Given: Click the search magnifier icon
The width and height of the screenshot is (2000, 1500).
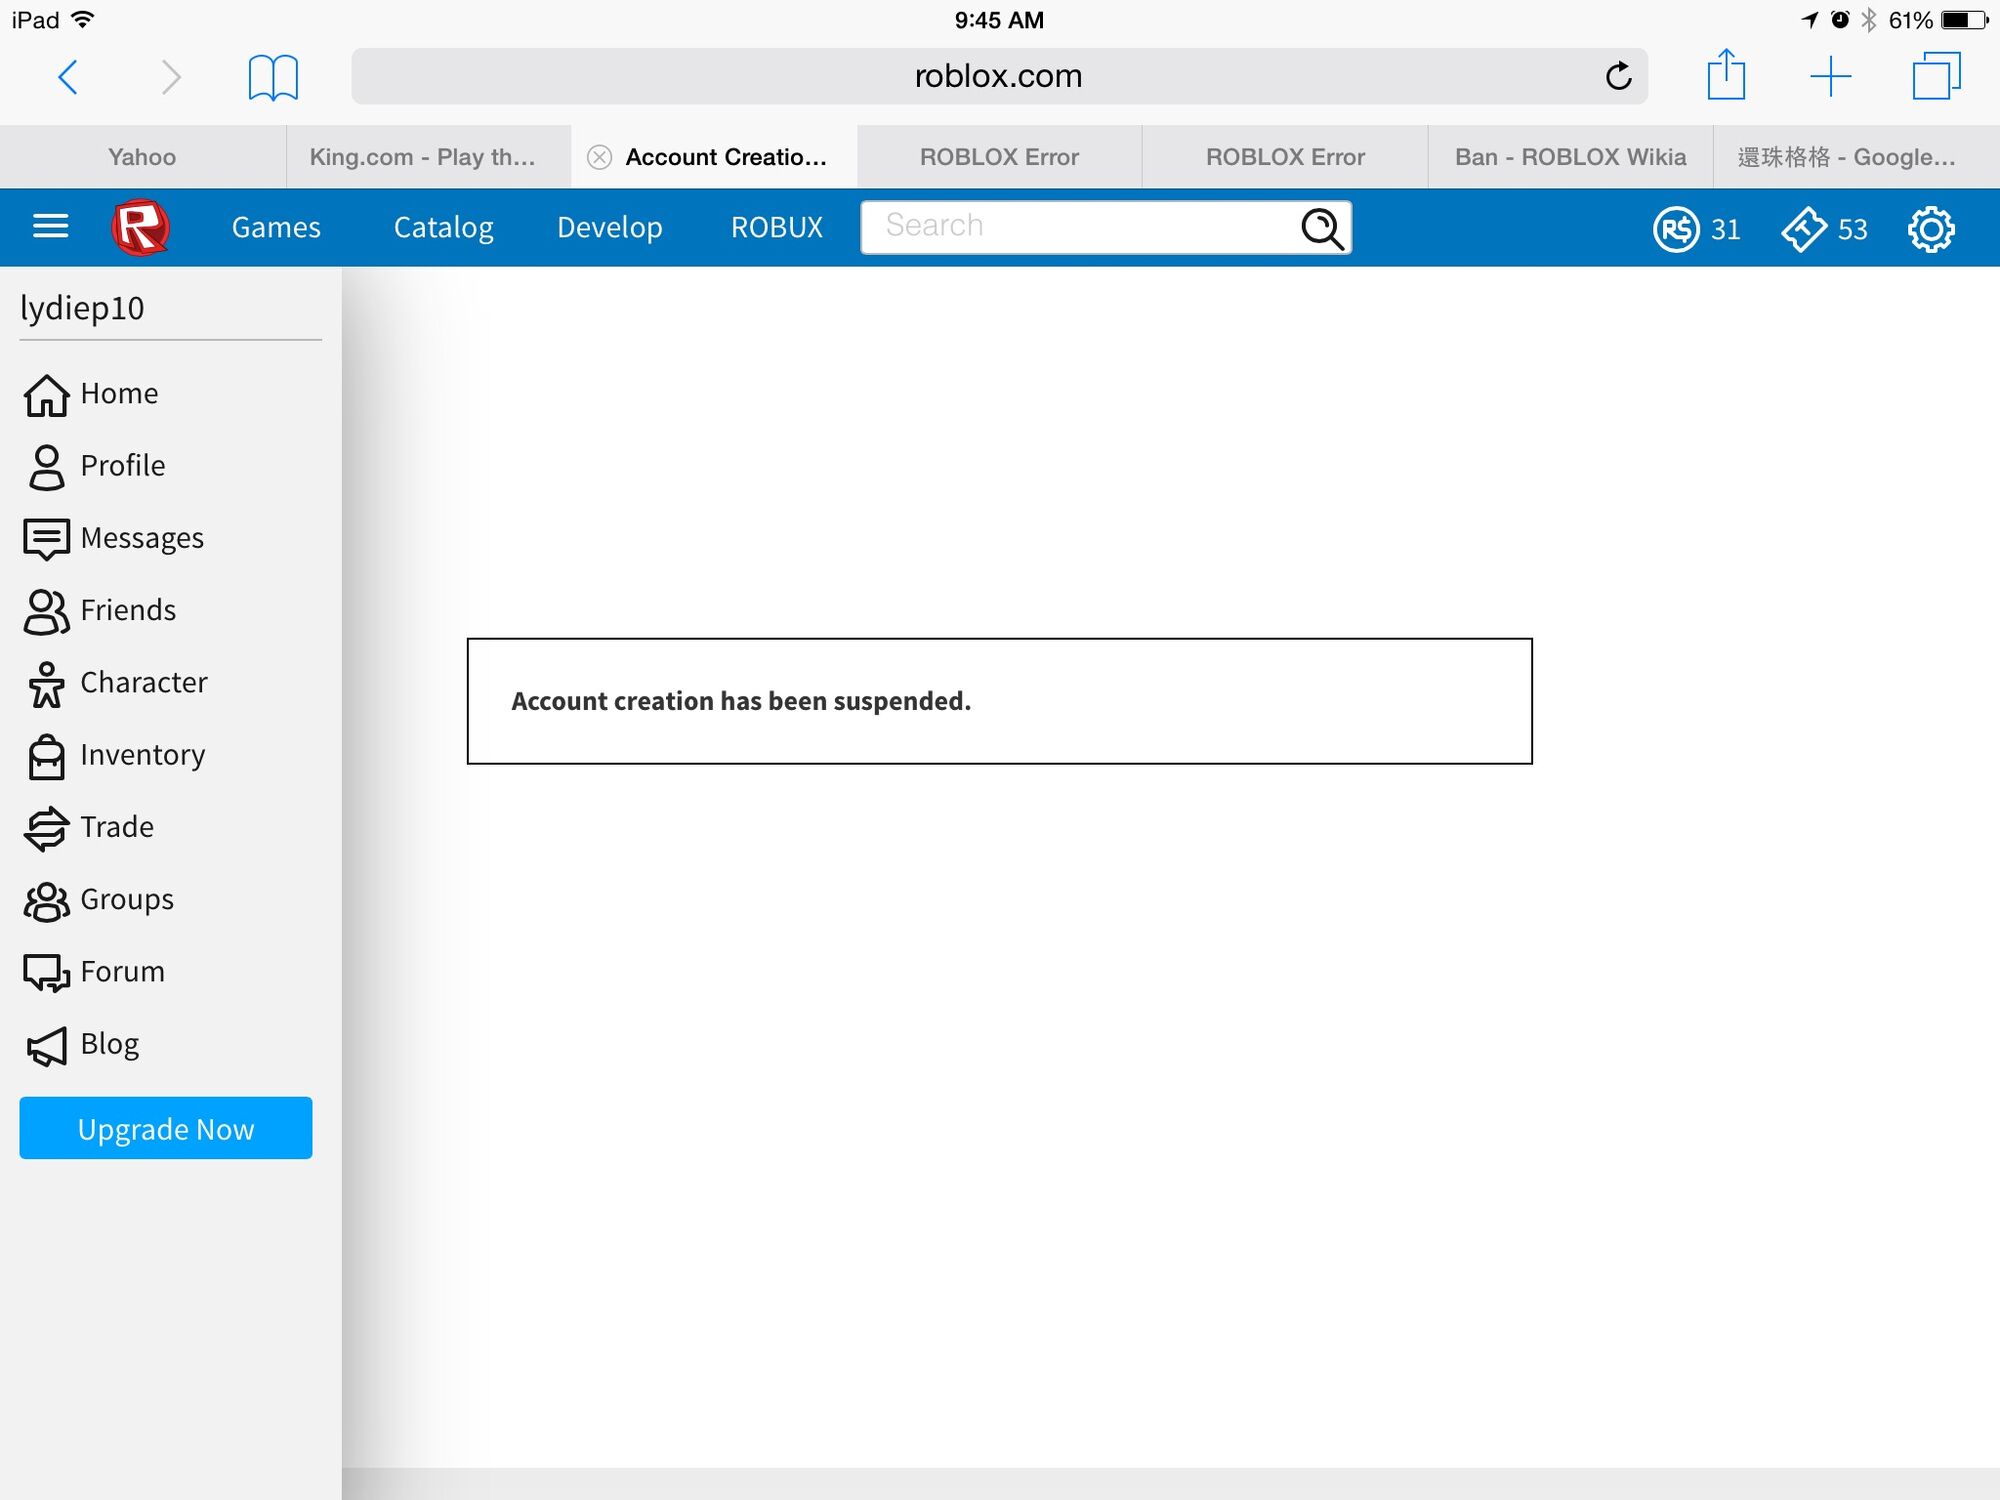Looking at the screenshot, I should (1322, 228).
